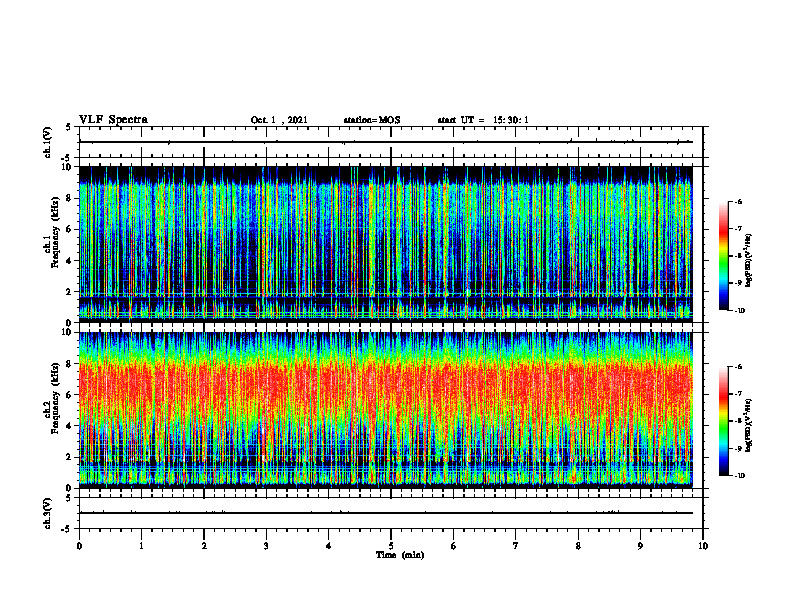The width and height of the screenshot is (792, 612).
Task: Click the time axis tick label "3"
Action: point(266,546)
